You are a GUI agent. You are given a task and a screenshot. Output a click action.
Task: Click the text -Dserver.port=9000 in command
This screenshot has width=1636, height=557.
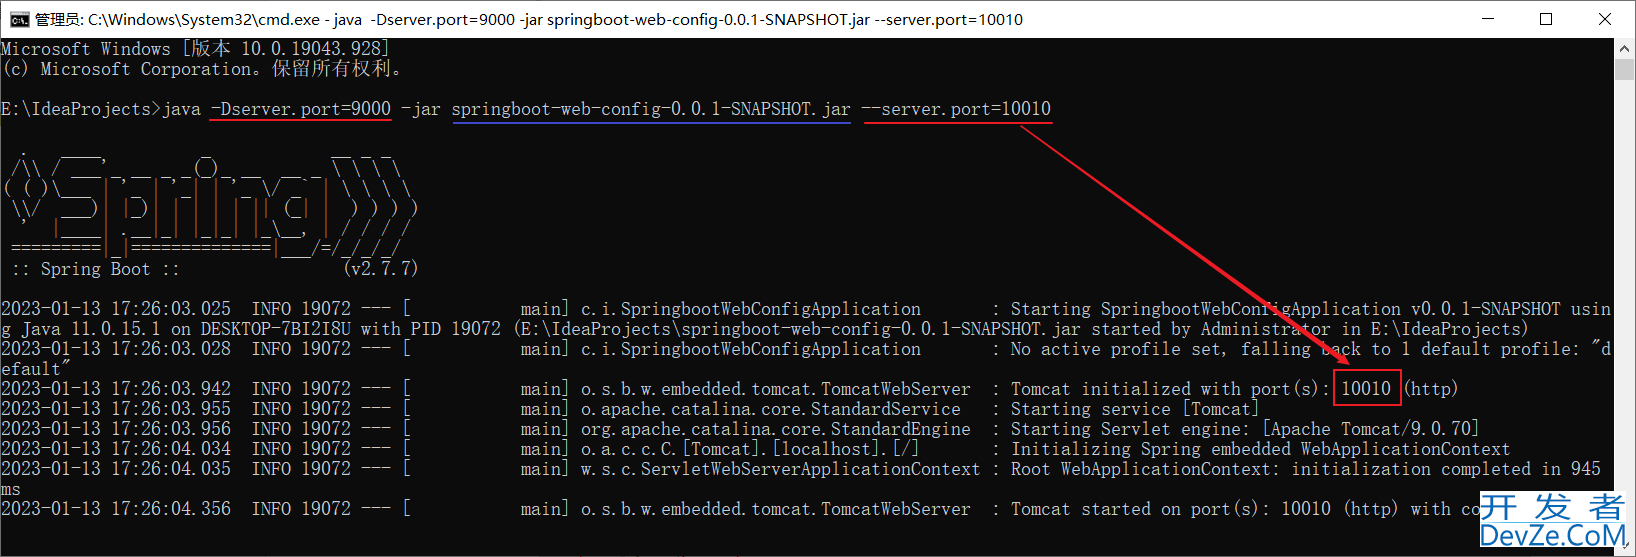[301, 109]
